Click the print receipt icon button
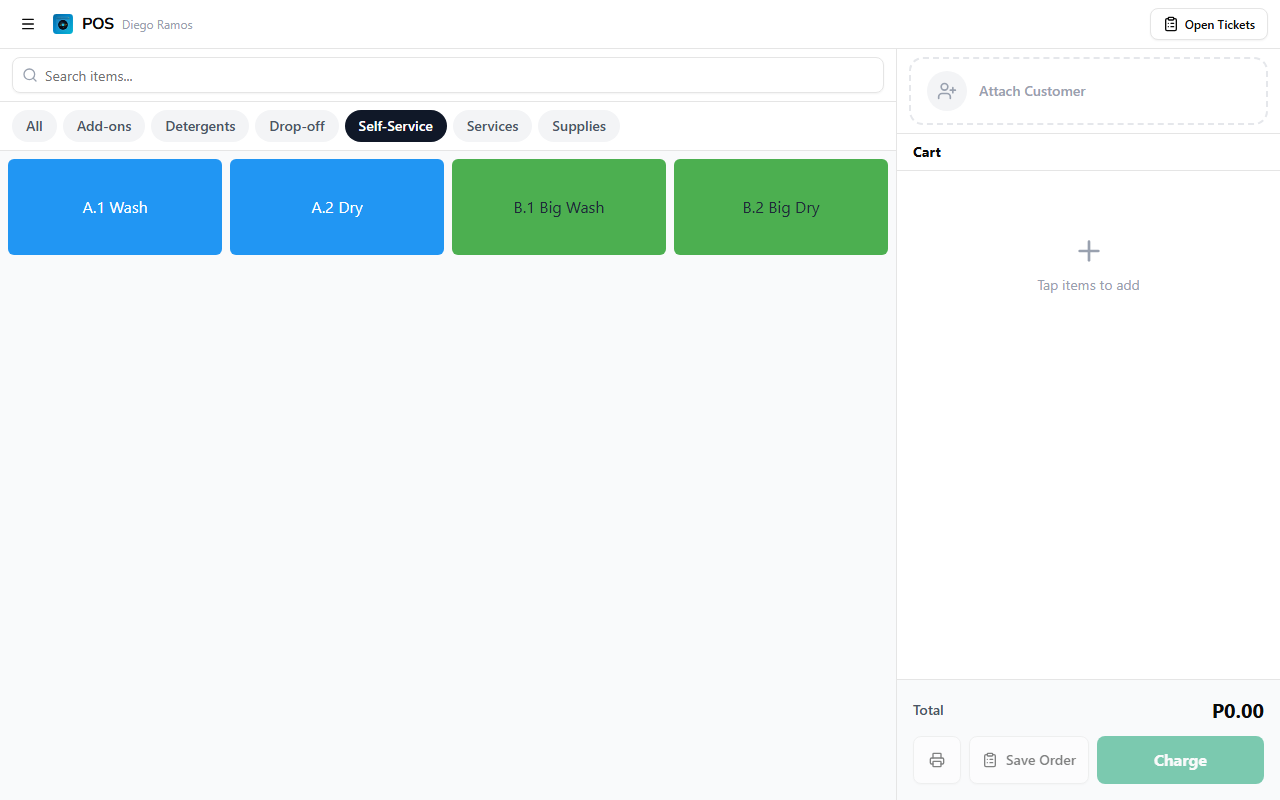 (x=936, y=760)
